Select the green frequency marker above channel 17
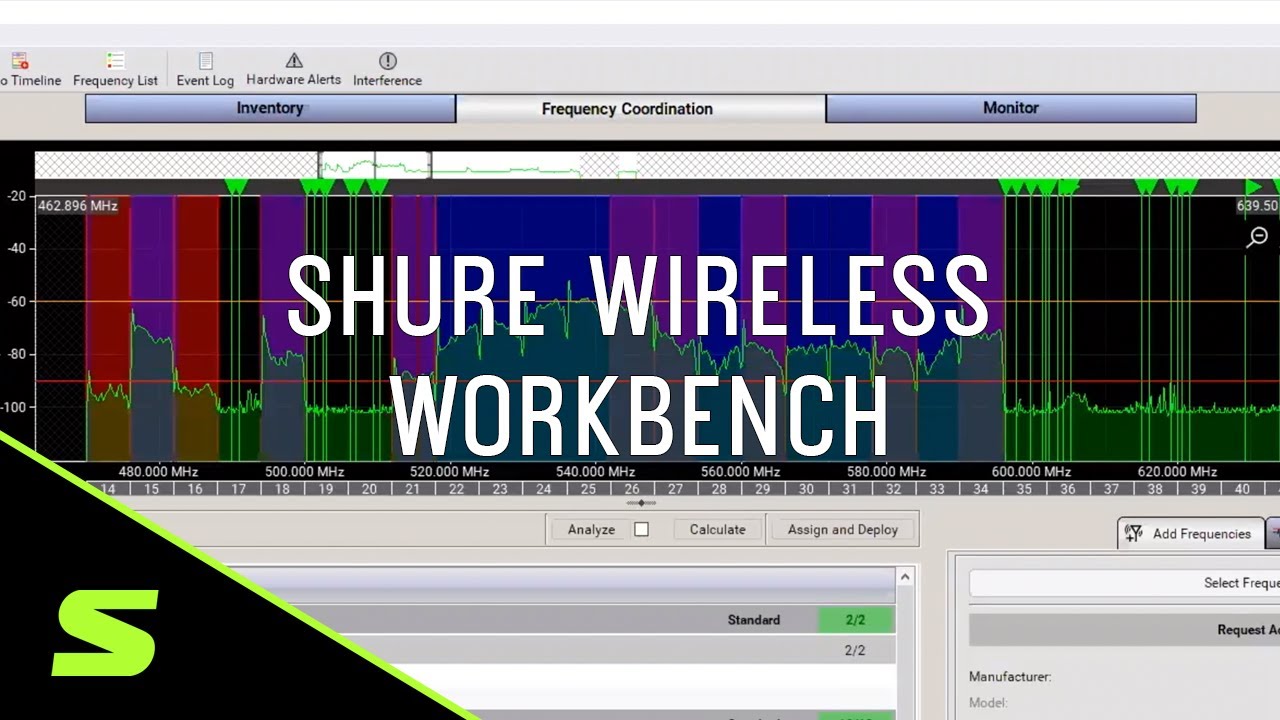The image size is (1280, 720). tap(236, 187)
